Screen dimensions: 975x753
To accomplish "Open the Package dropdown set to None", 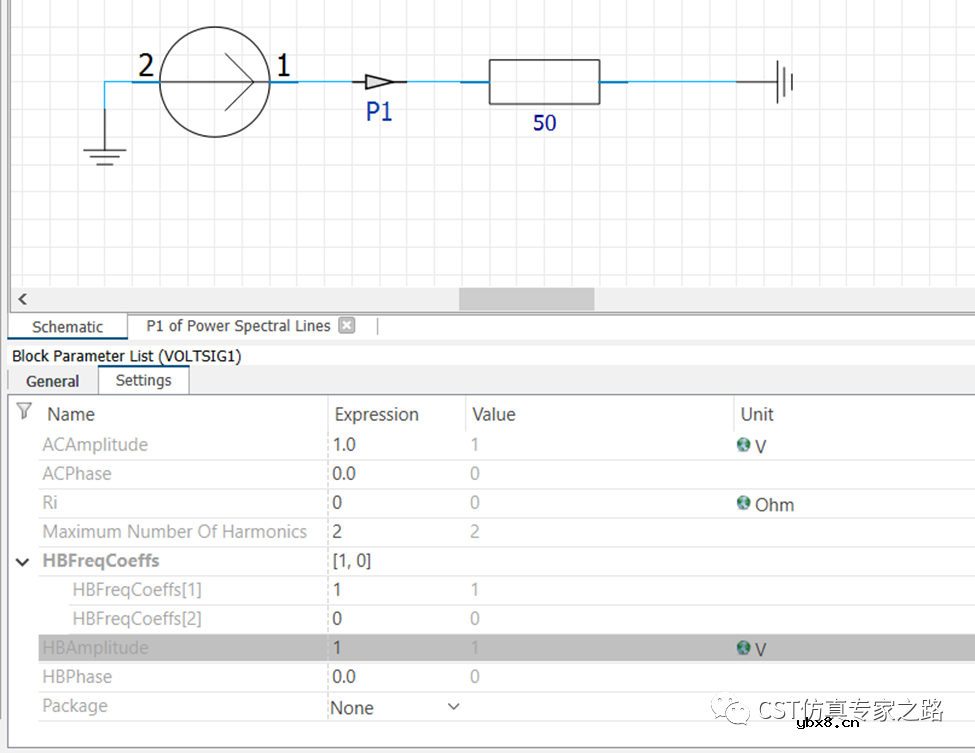I will (453, 707).
